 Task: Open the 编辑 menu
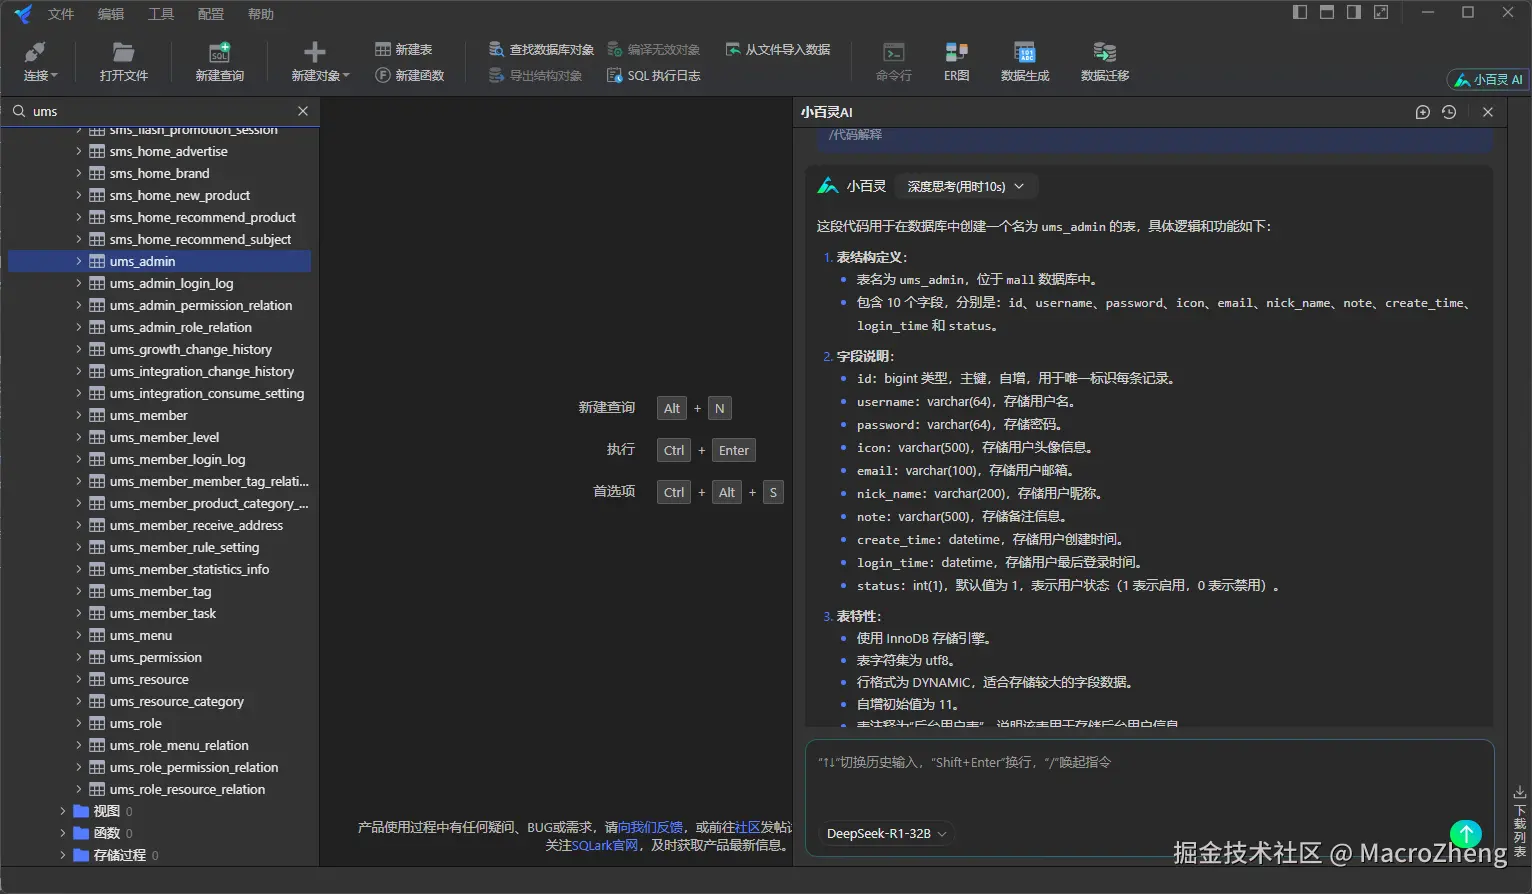[x=111, y=14]
